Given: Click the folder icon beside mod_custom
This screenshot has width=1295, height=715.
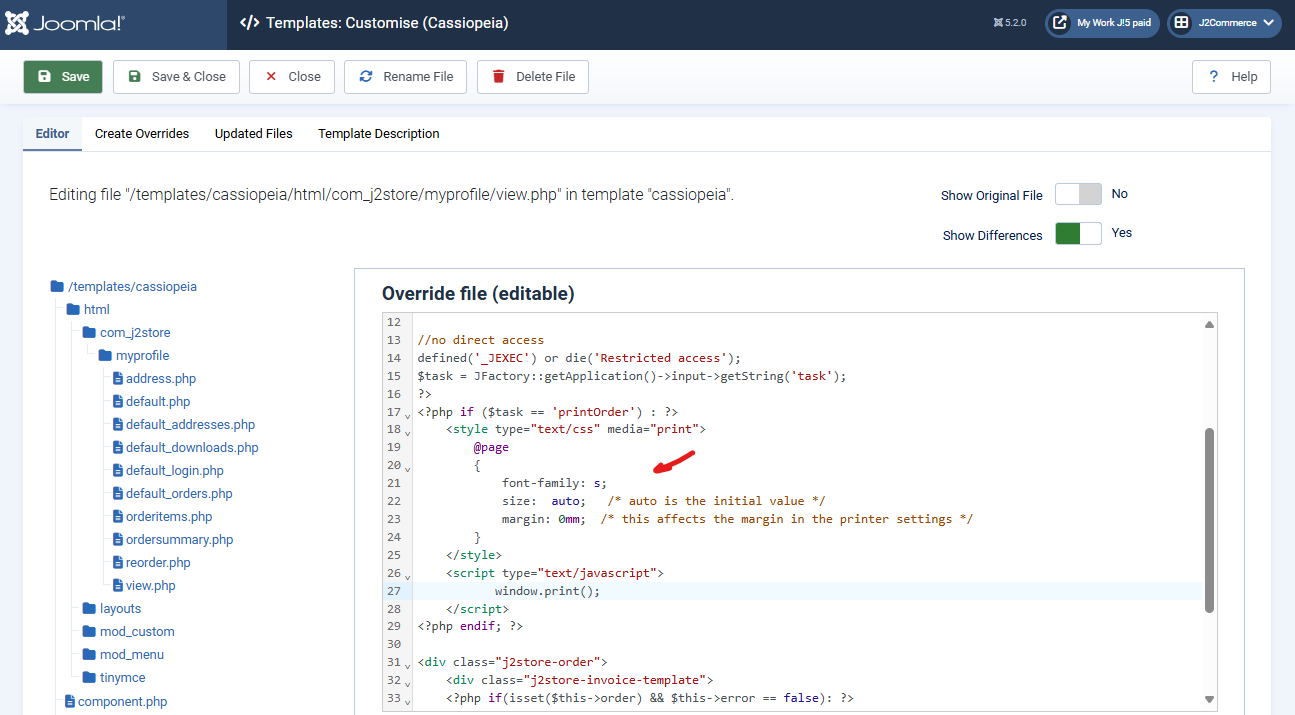Looking at the screenshot, I should pyautogui.click(x=89, y=632).
